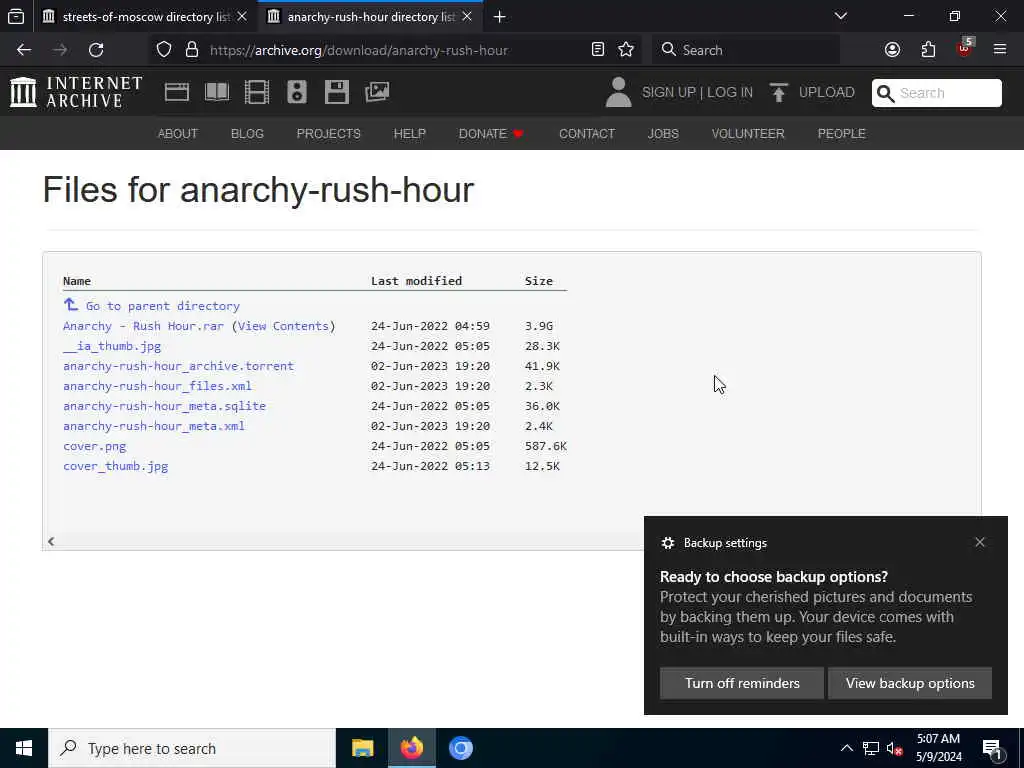Click the user avatar icon
Screen dimensions: 1024x768
click(618, 92)
